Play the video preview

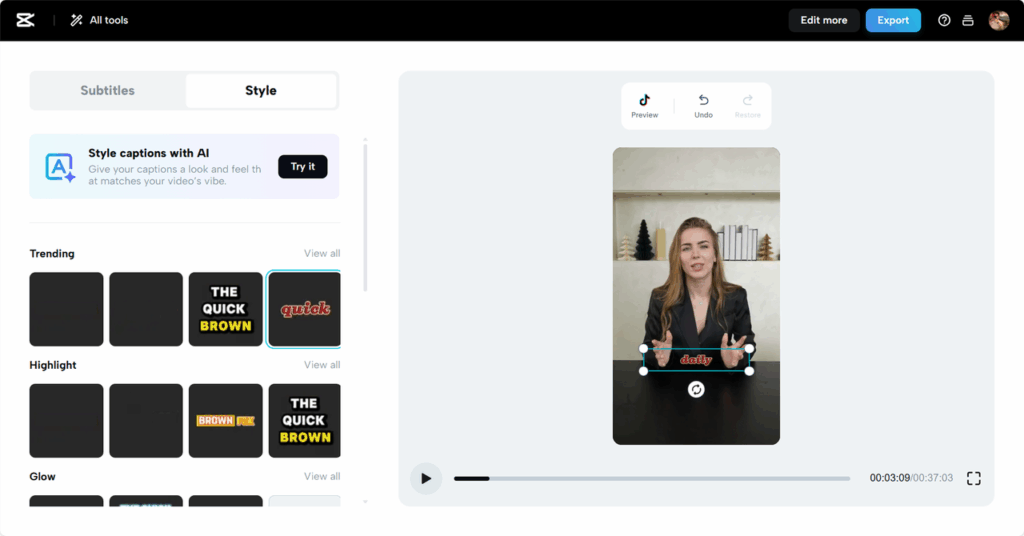426,478
